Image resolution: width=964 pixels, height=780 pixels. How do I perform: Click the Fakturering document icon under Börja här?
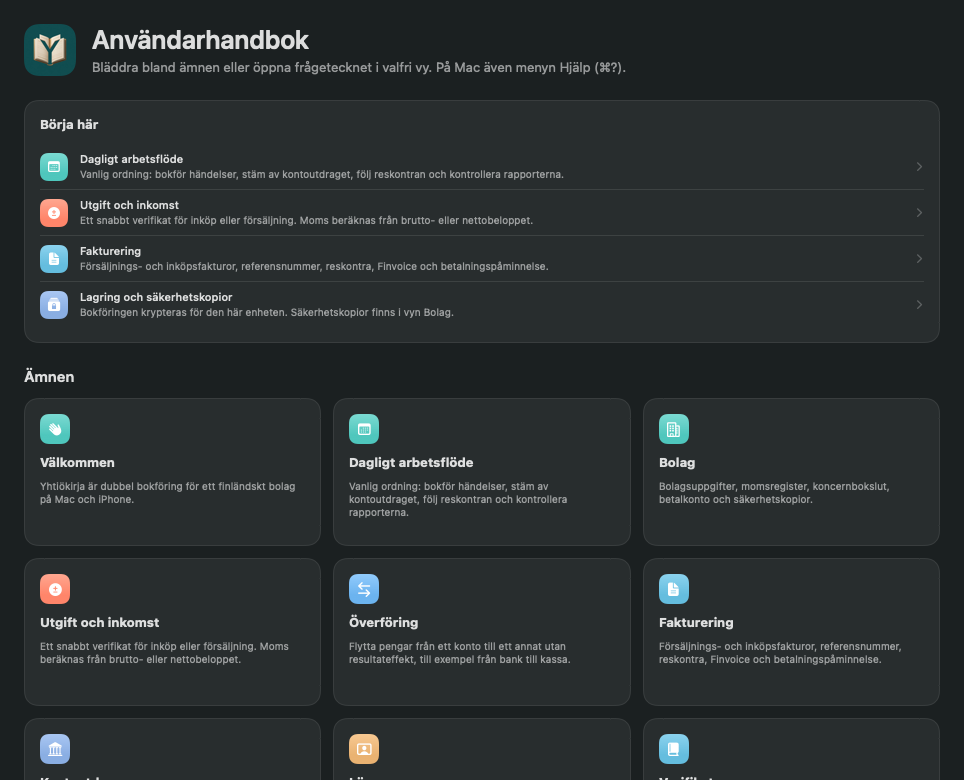54,259
